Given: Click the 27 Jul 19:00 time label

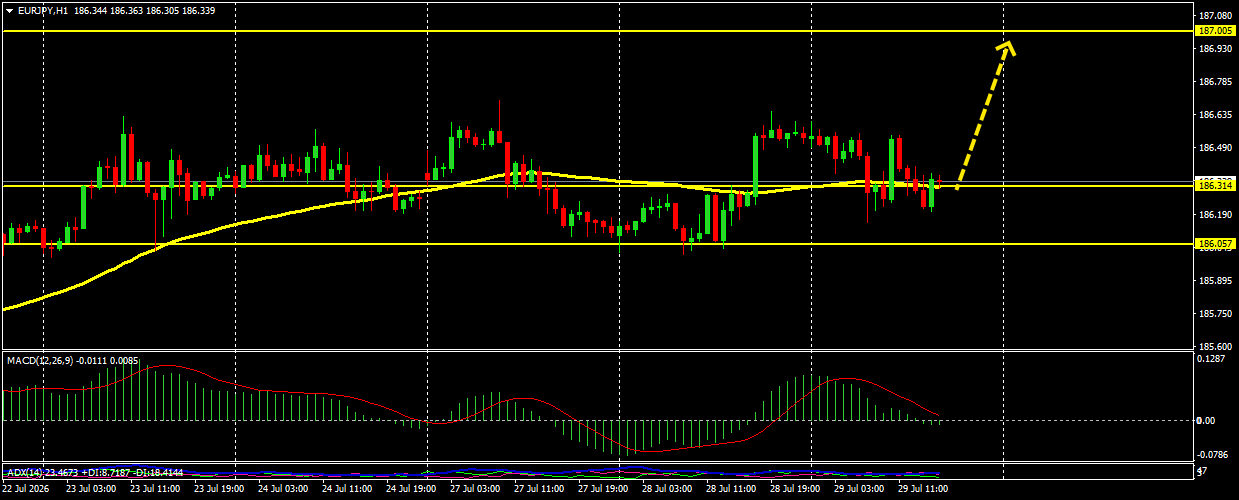Looking at the screenshot, I should point(603,489).
